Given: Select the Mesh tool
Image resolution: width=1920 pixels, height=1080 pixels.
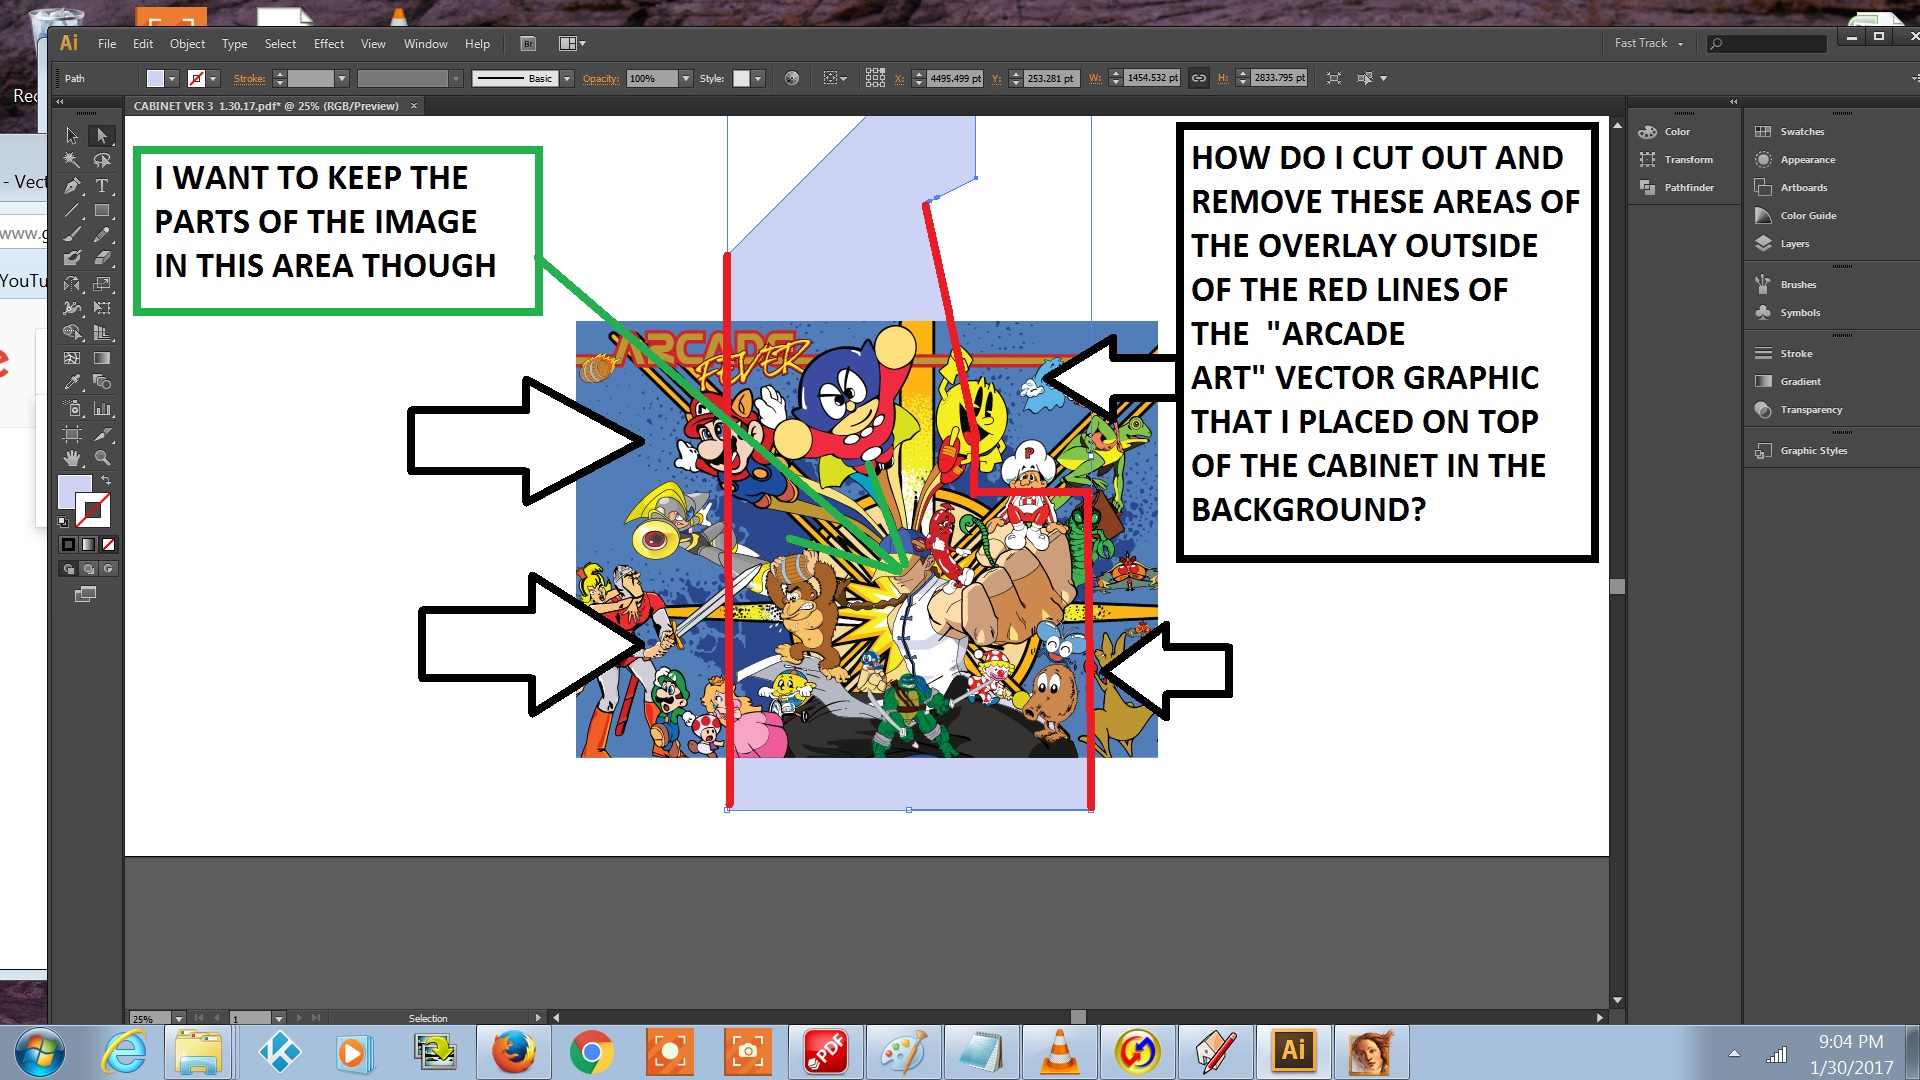Looking at the screenshot, I should [x=72, y=357].
